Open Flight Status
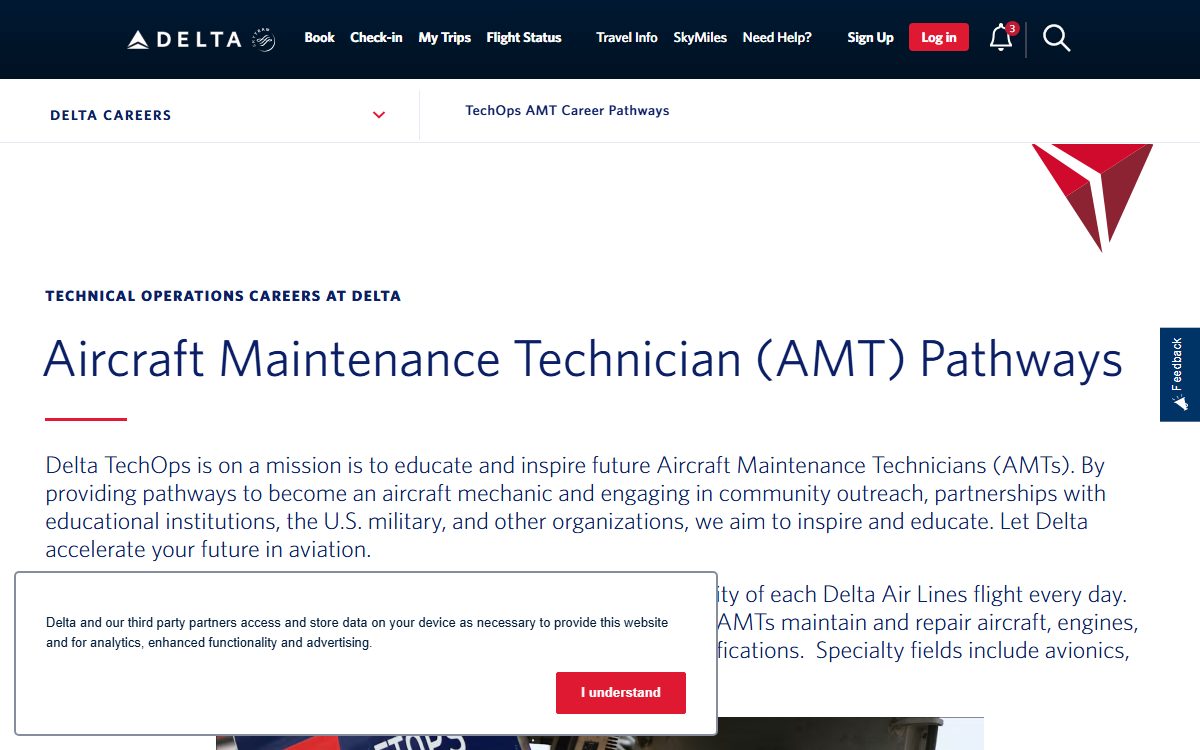The image size is (1200, 750). tap(524, 38)
